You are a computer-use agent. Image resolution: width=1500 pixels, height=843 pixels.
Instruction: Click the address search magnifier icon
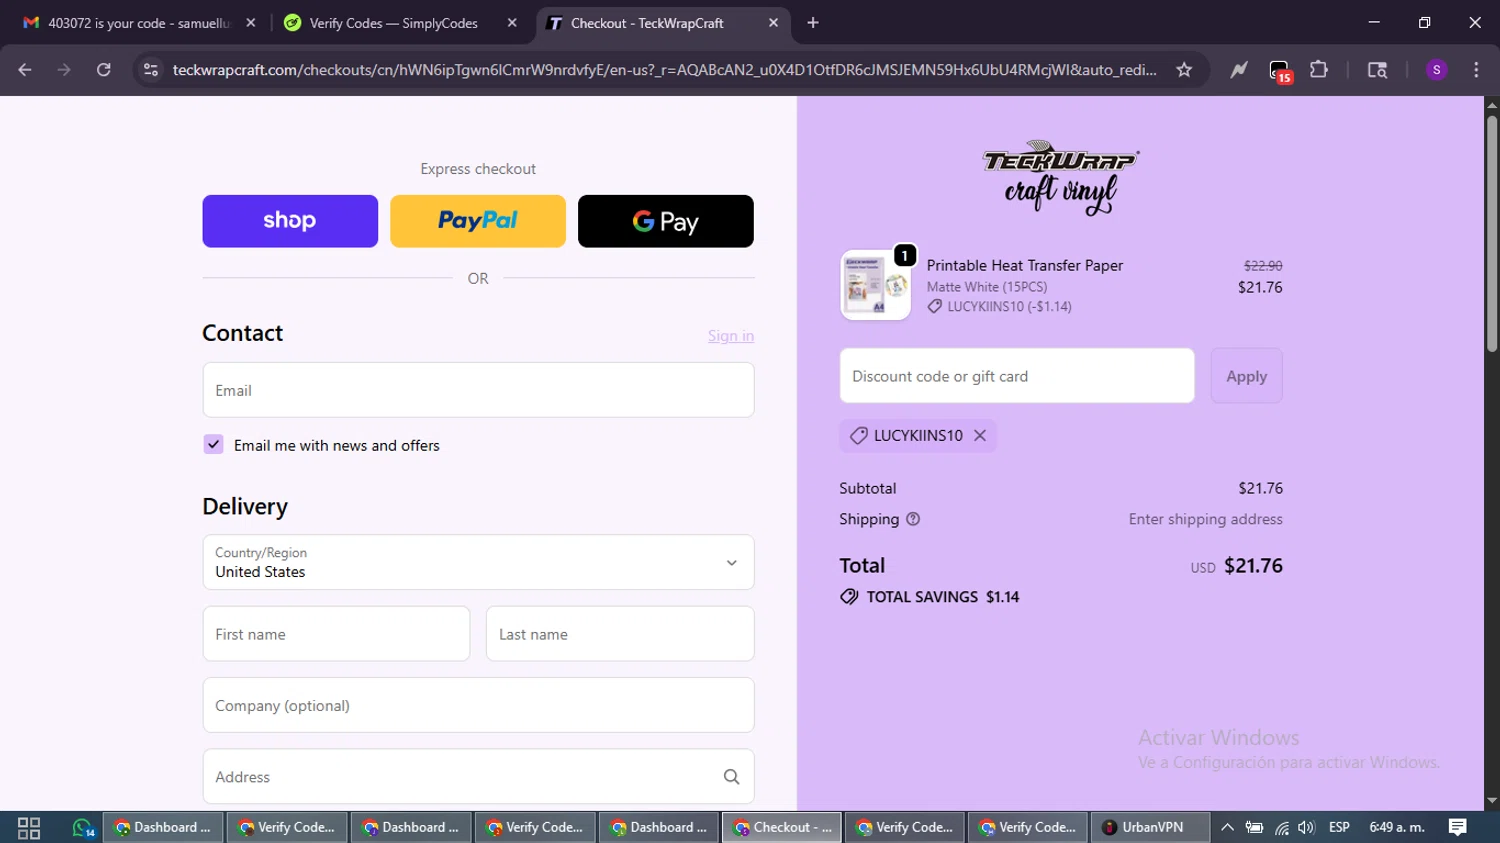pyautogui.click(x=731, y=777)
